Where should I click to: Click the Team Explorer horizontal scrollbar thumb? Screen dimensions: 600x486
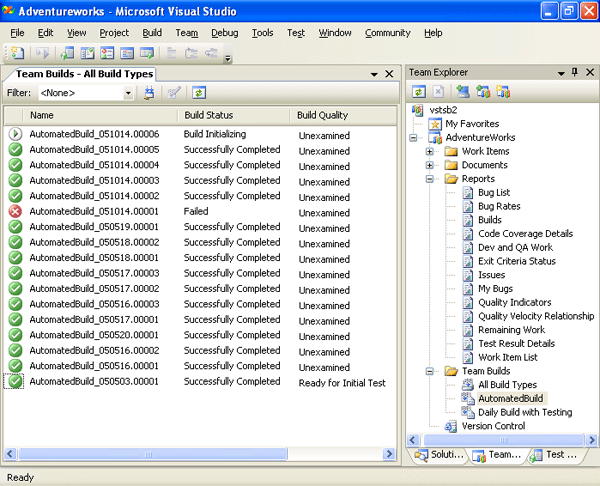(x=504, y=440)
